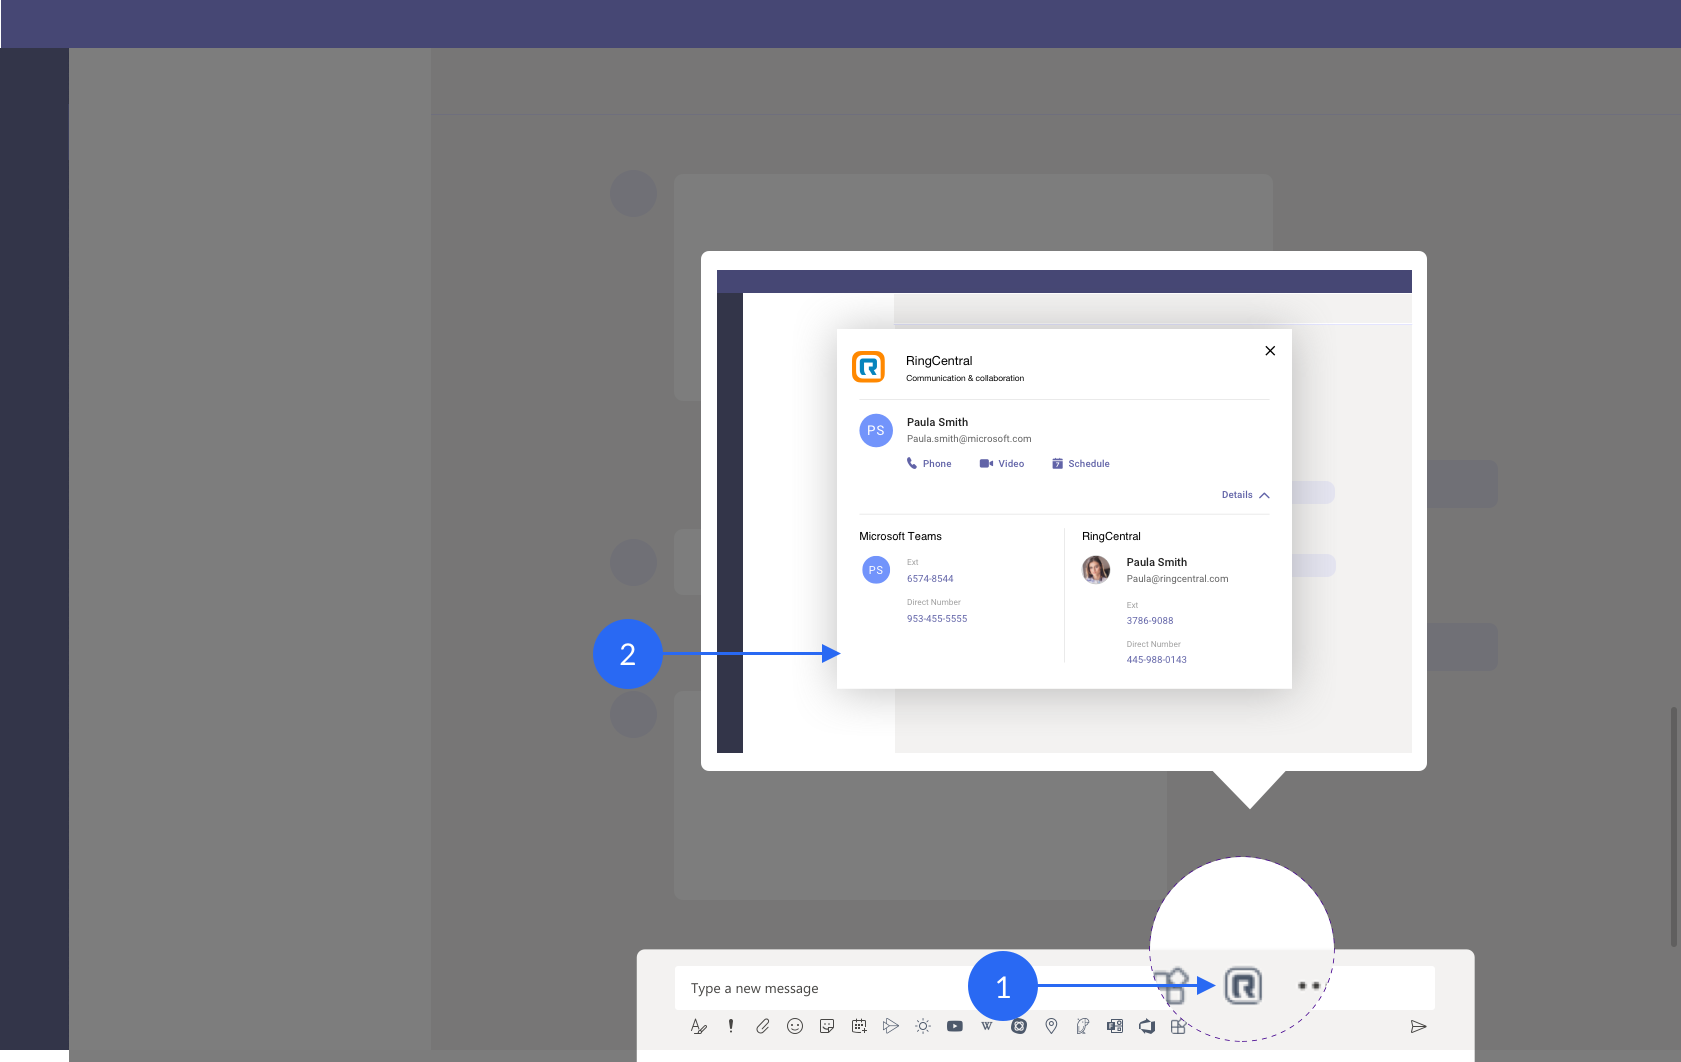The height and width of the screenshot is (1062, 1681).
Task: Call direct number 445-988-0143
Action: (1157, 660)
